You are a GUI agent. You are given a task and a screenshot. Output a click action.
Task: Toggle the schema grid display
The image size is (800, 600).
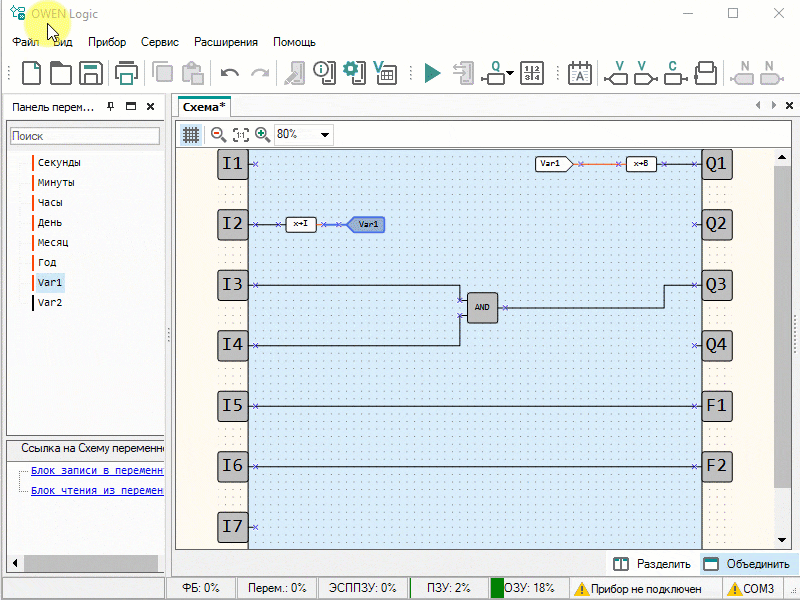coord(191,135)
